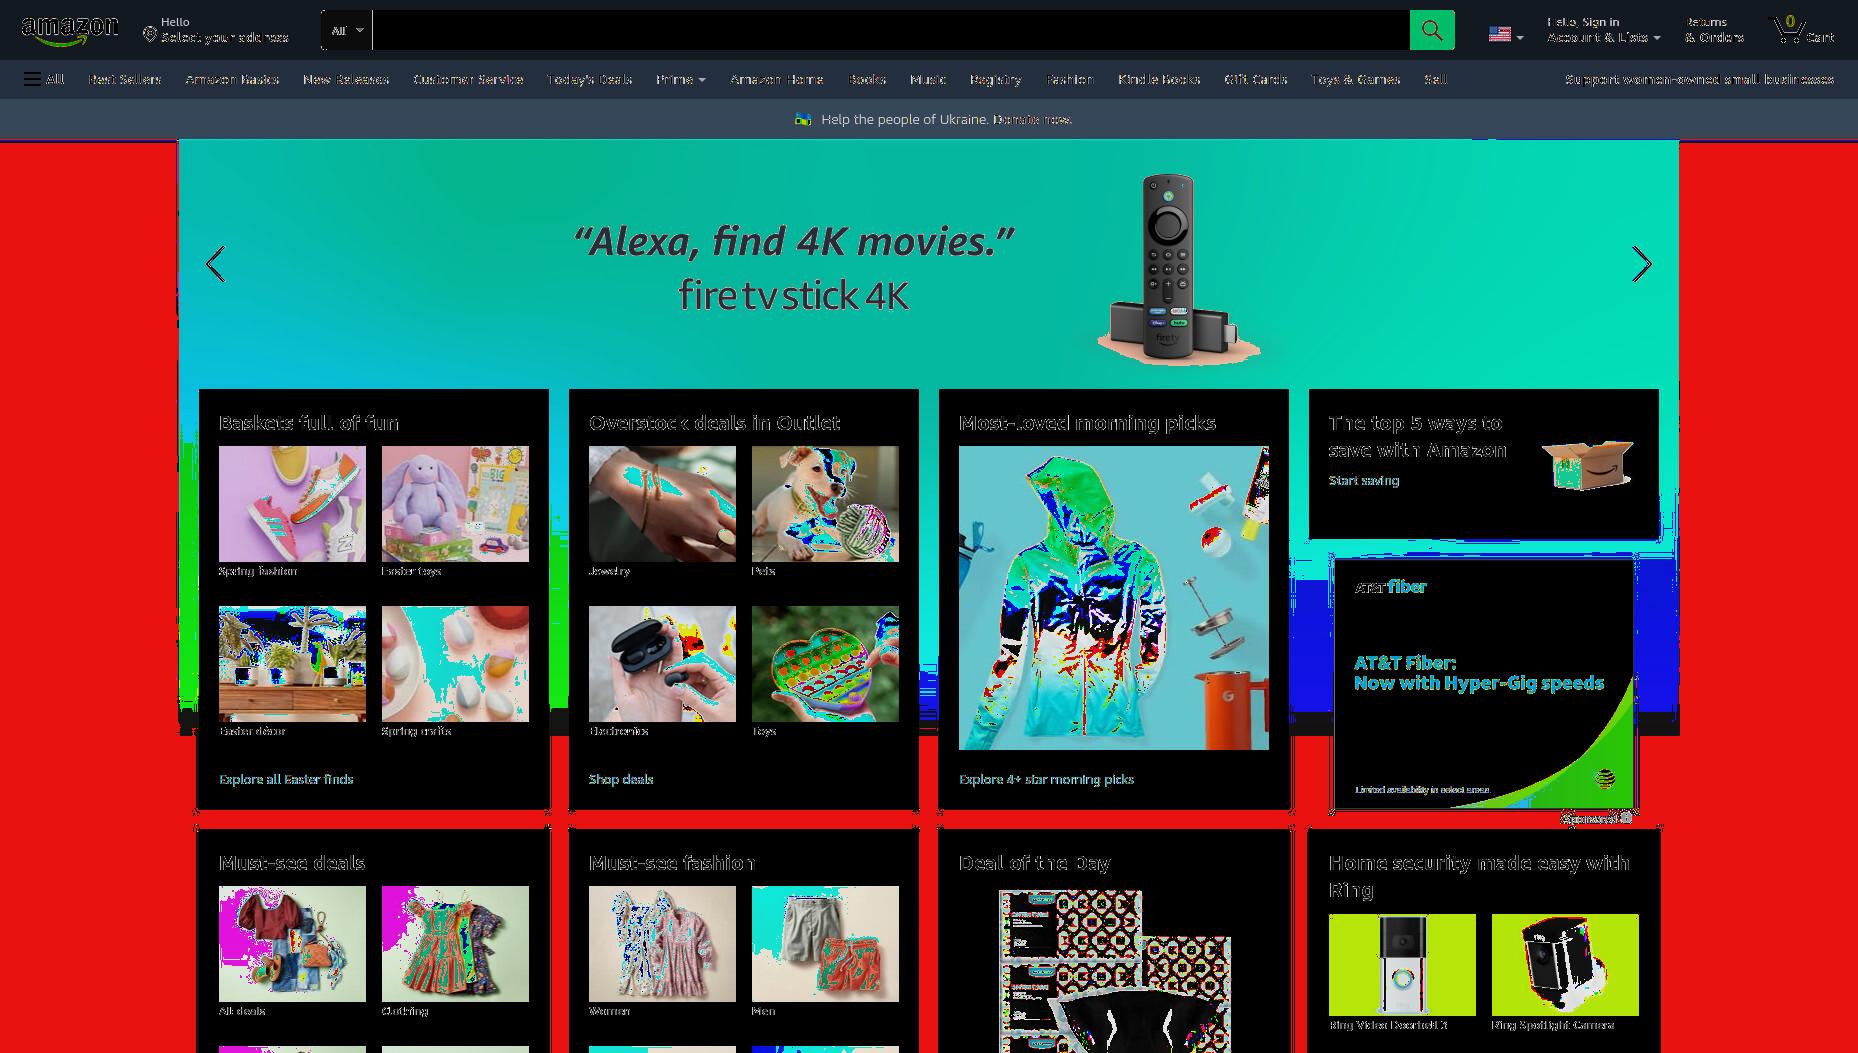Click the location pin address selector
The width and height of the screenshot is (1858, 1053).
point(216,30)
